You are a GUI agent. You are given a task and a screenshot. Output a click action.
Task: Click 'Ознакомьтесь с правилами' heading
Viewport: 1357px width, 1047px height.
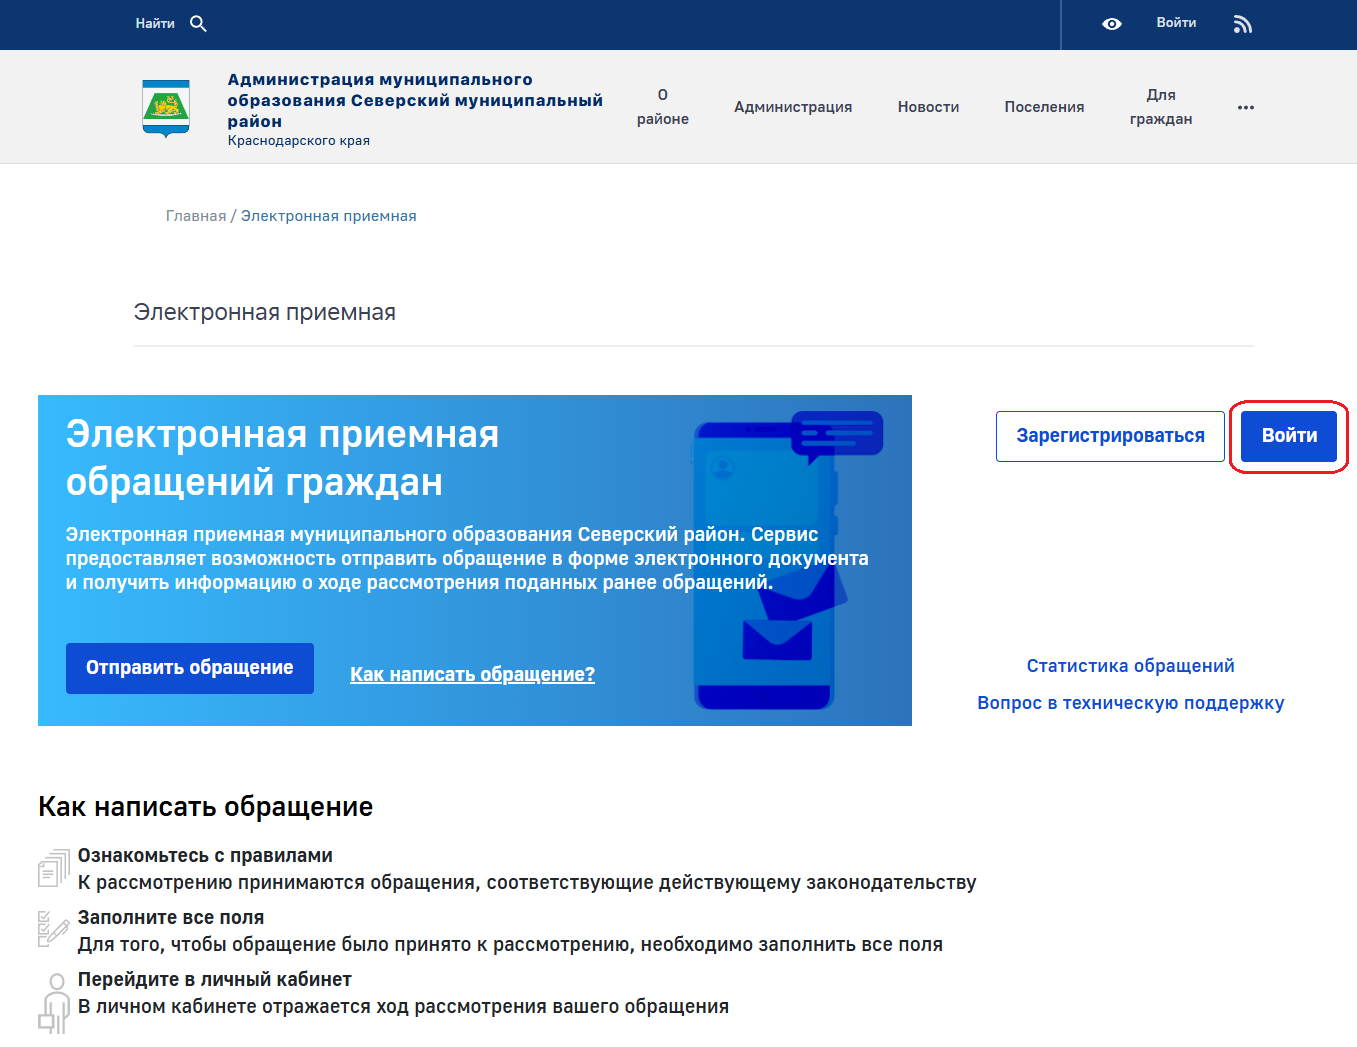[205, 856]
